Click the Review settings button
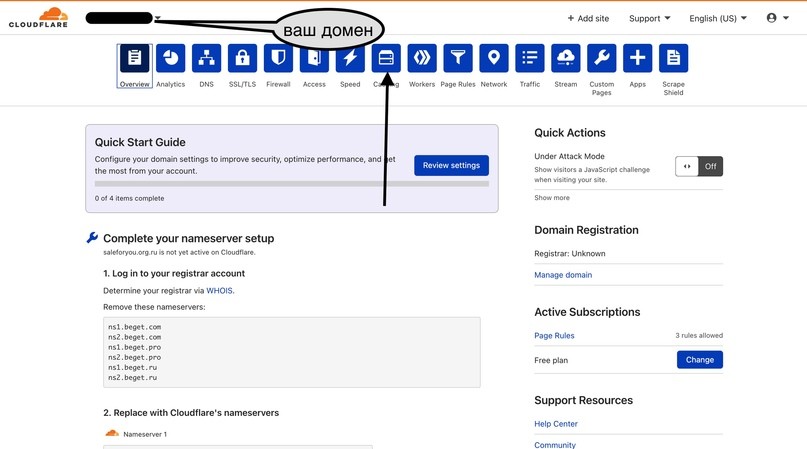The width and height of the screenshot is (807, 449). point(451,165)
